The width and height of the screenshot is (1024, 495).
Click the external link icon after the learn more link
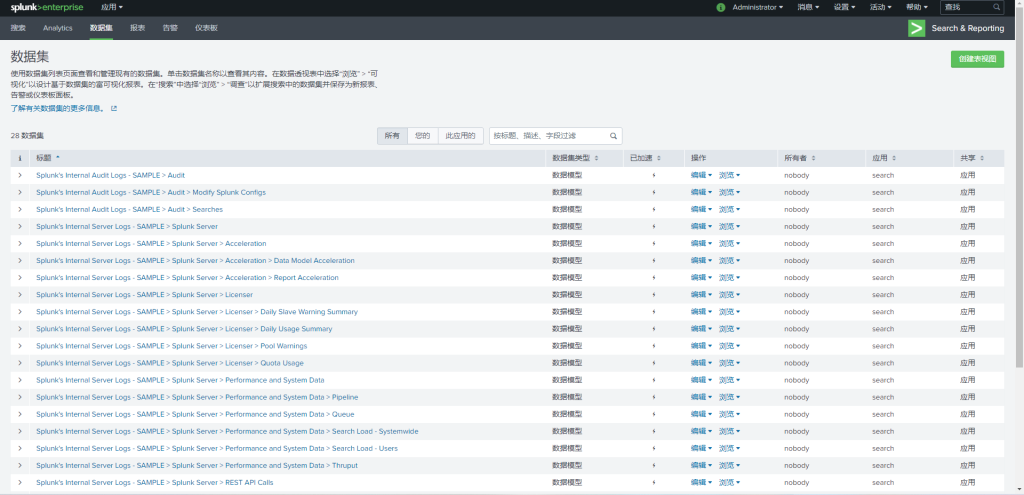click(x=114, y=108)
